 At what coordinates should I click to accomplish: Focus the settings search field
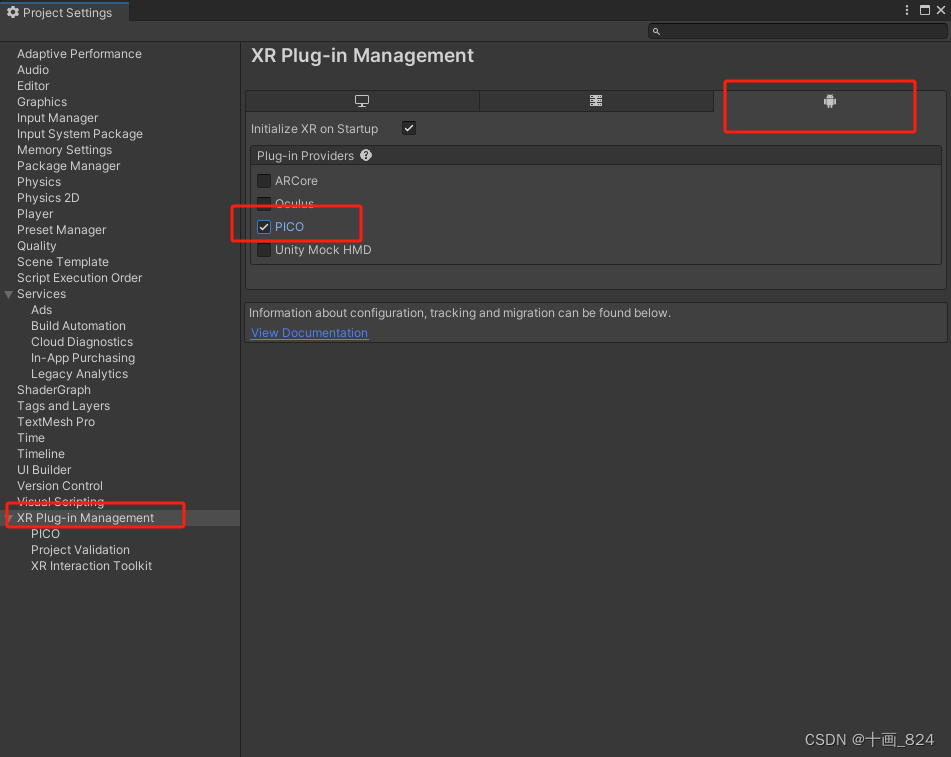797,31
